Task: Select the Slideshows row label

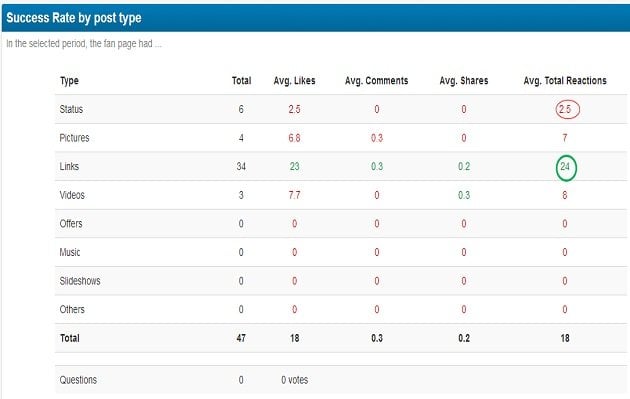Action: 80,281
